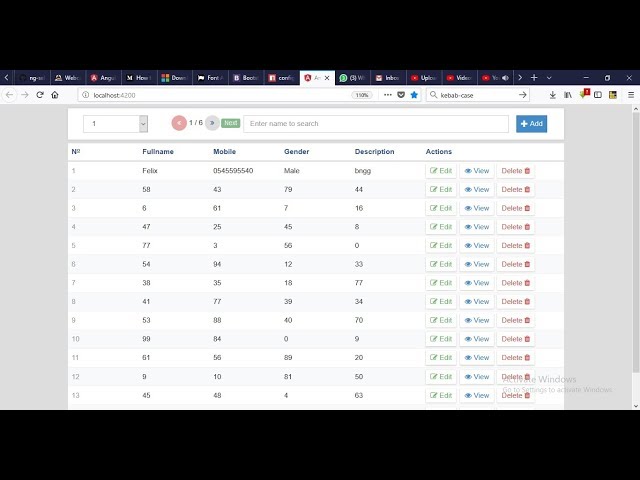Delete row 8
This screenshot has height=480, width=640.
[x=516, y=301]
